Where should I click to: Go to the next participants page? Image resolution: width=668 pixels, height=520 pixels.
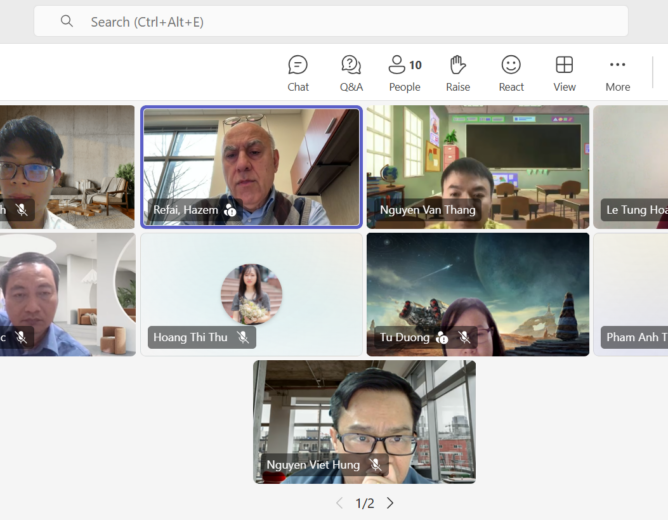click(390, 503)
